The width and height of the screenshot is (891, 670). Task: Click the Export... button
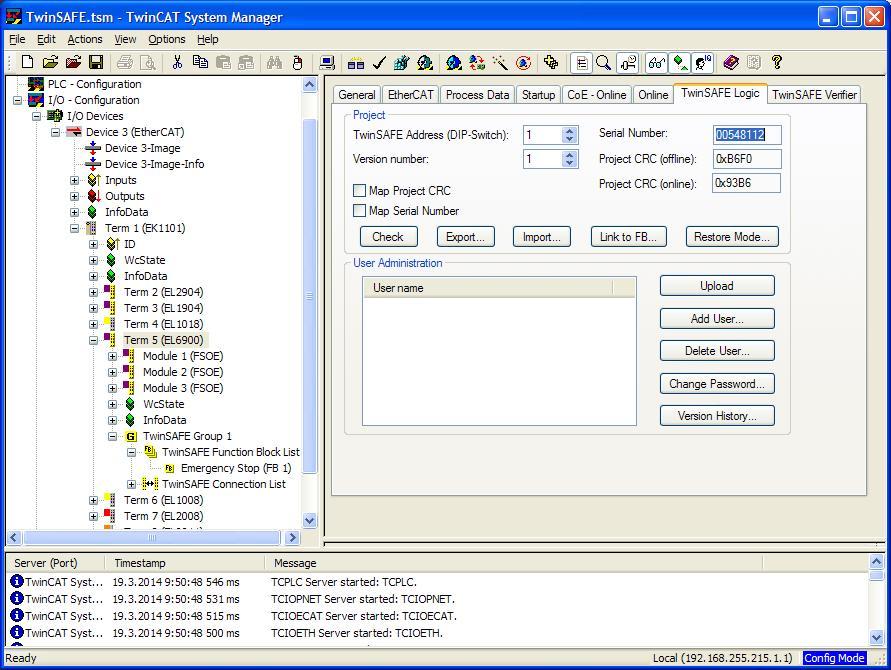click(465, 237)
